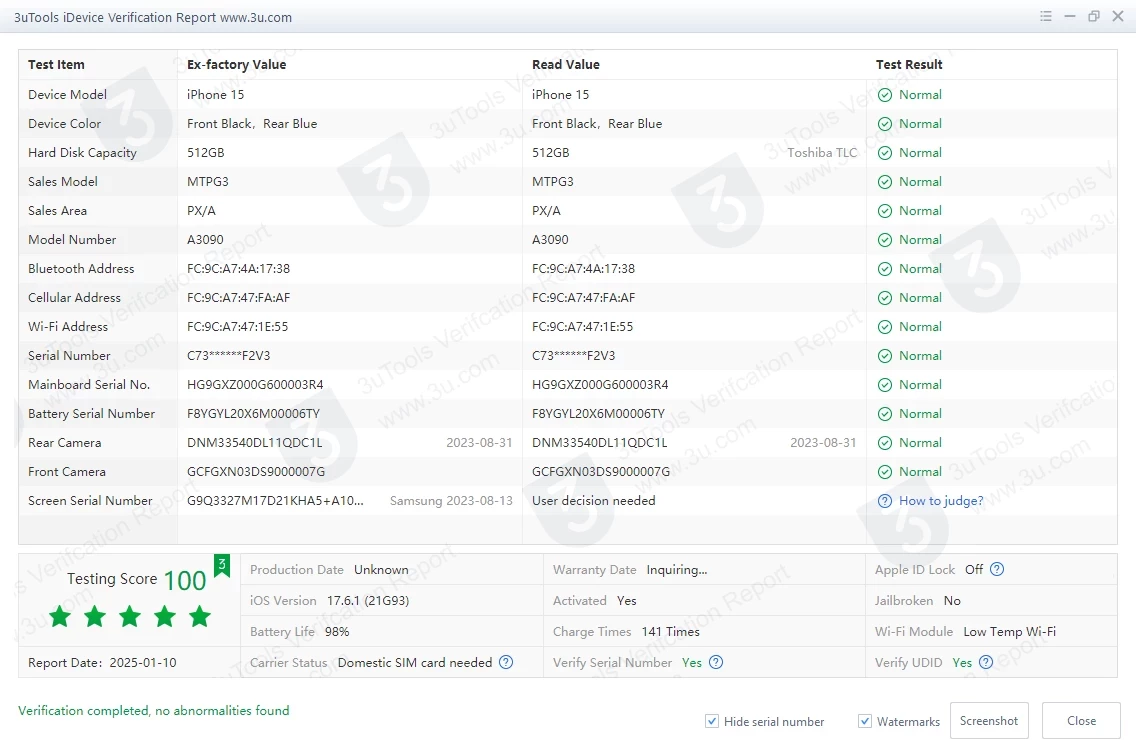Image resolution: width=1136 pixels, height=753 pixels.
Task: Click ex-factory Wi-Fi address FC:9C:A7:47:1E:55
Action: tap(238, 327)
